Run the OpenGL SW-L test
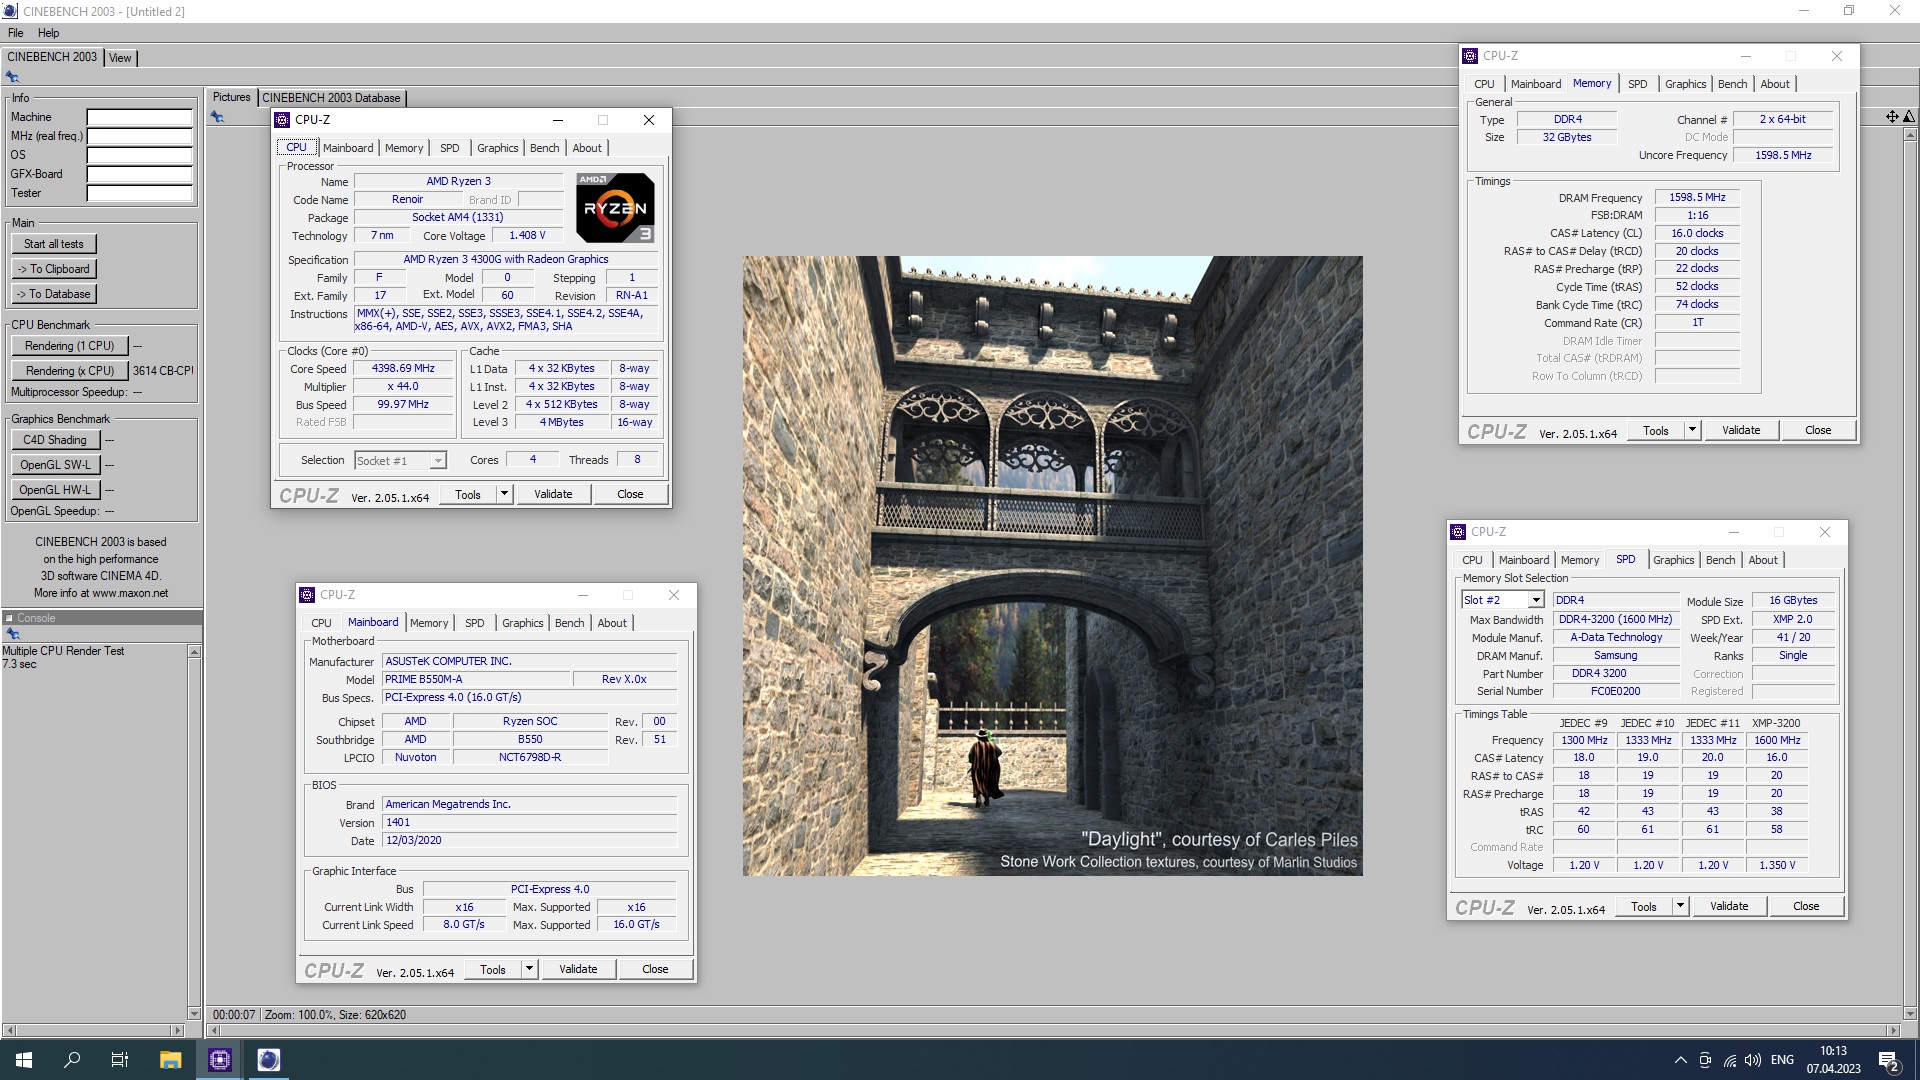 pyautogui.click(x=56, y=465)
